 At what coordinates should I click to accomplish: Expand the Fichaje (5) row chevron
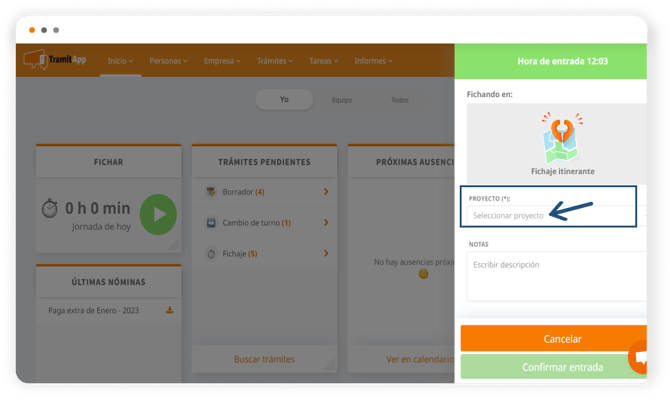point(326,254)
